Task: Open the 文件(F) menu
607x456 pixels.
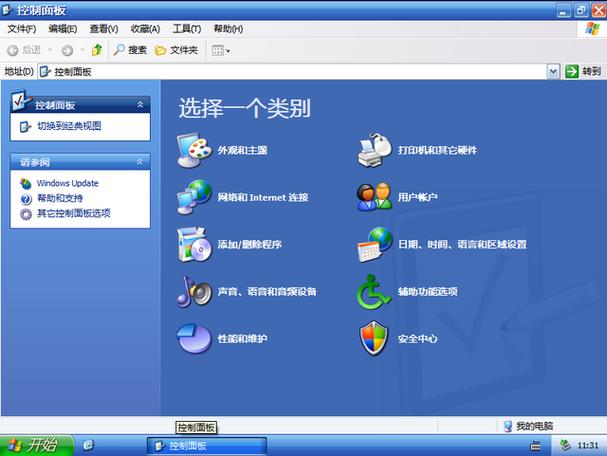Action: (x=22, y=29)
